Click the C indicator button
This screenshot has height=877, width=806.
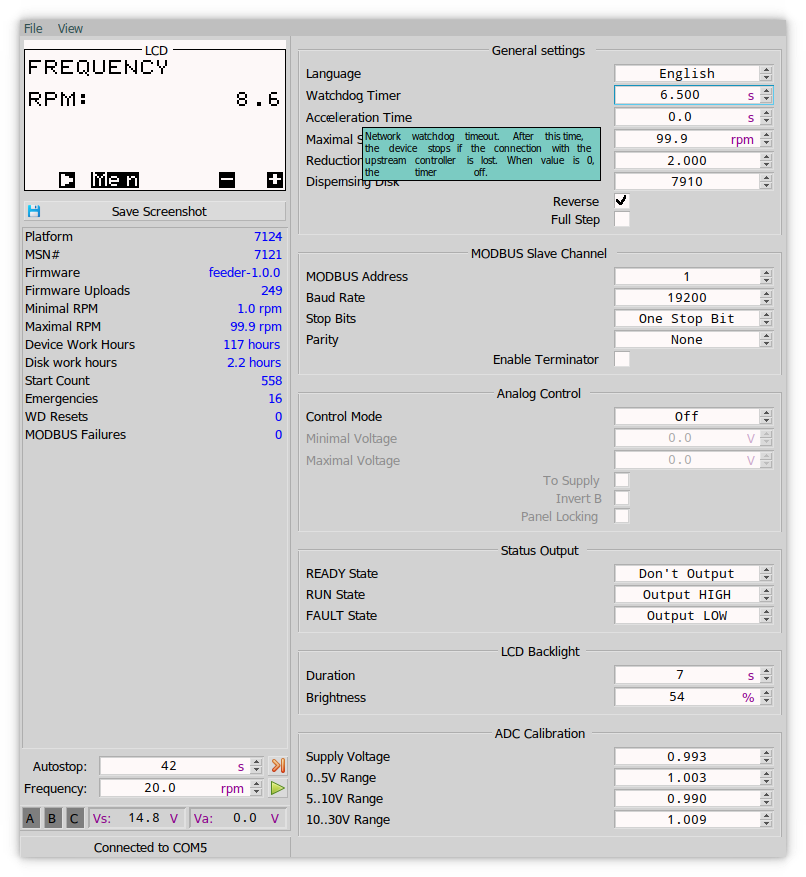click(x=75, y=819)
